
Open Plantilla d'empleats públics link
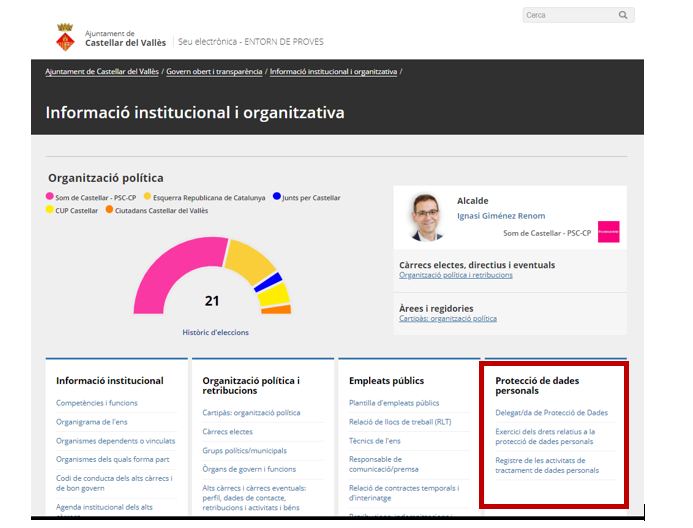394,403
